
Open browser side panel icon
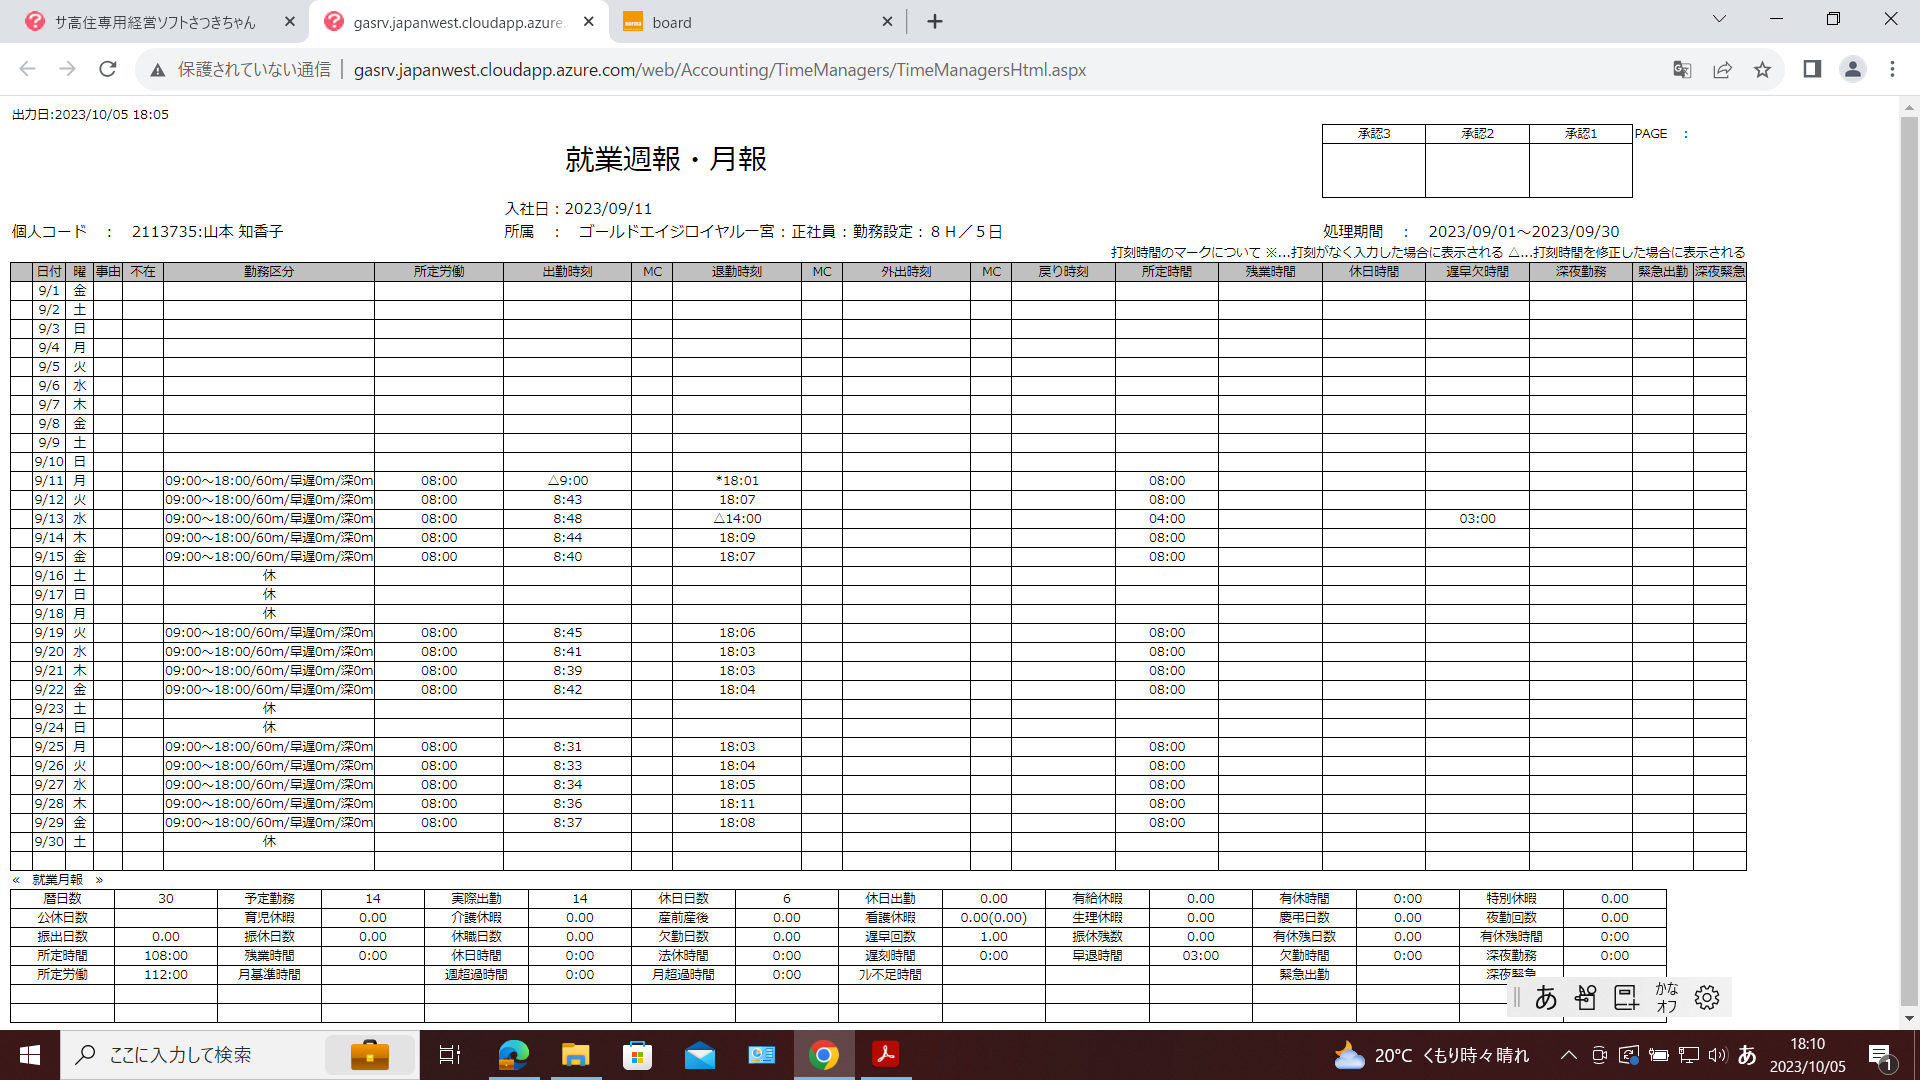coord(1812,69)
